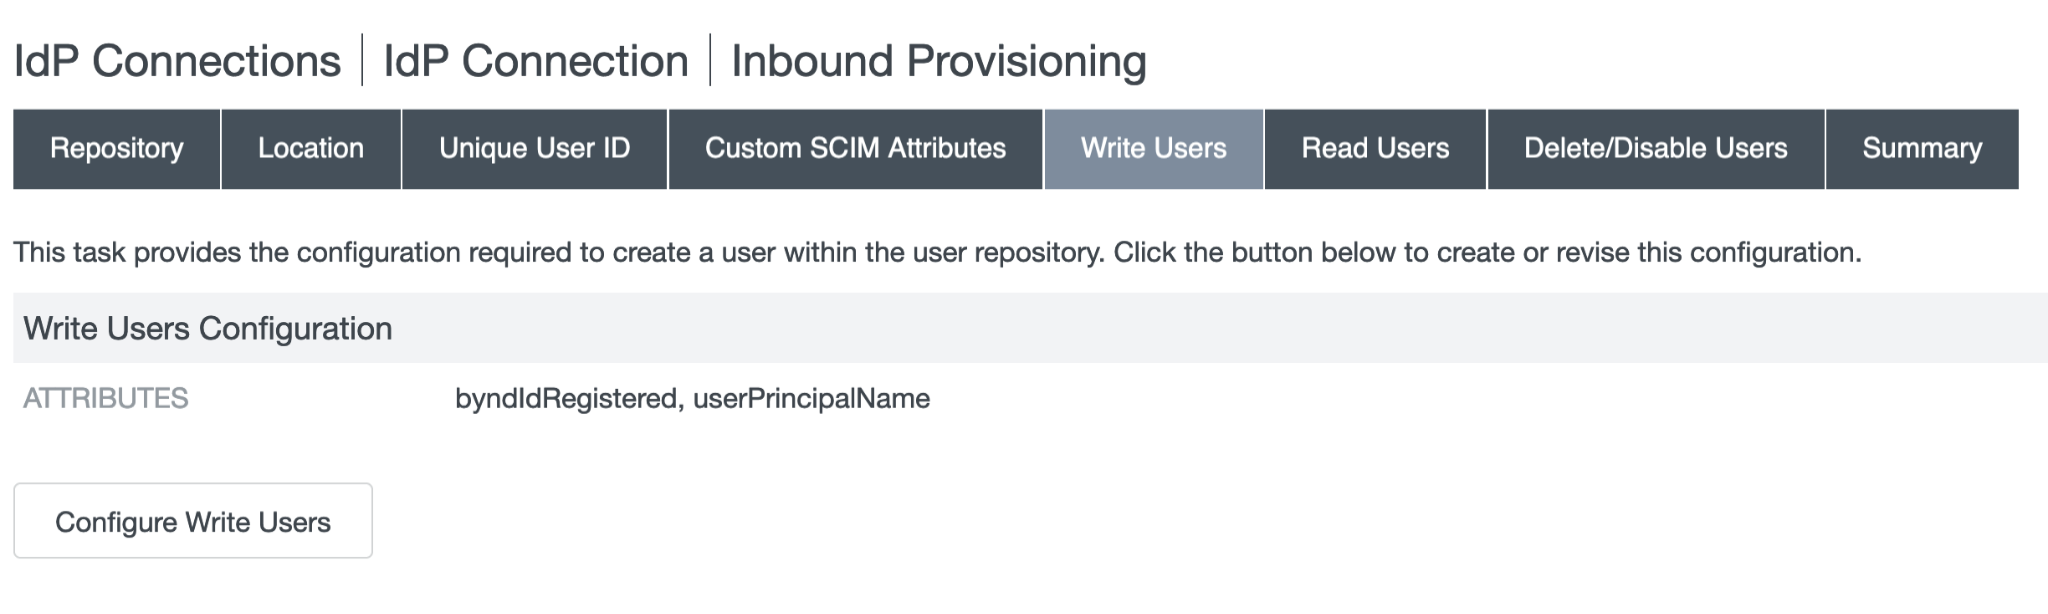This screenshot has width=2048, height=614.
Task: Click the Inbound Provisioning page title
Action: pos(938,61)
